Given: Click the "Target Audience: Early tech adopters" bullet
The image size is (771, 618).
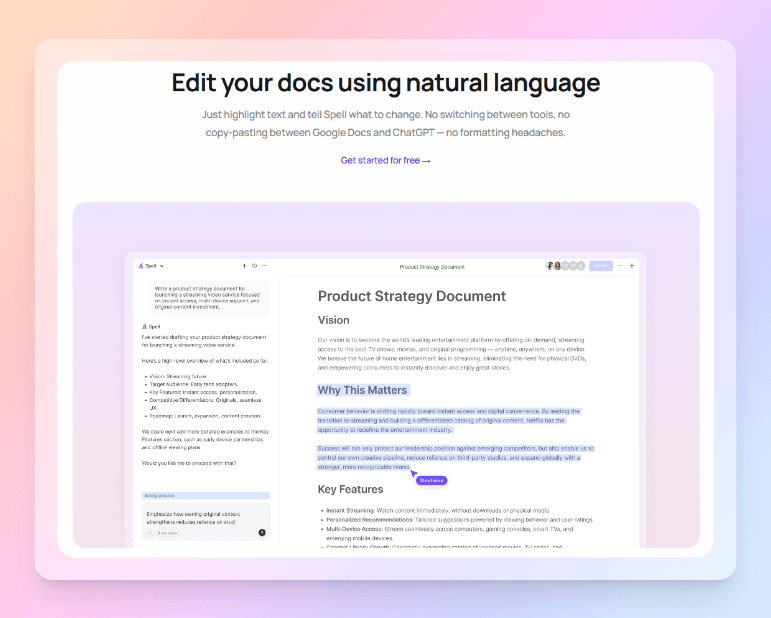Looking at the screenshot, I should [193, 384].
